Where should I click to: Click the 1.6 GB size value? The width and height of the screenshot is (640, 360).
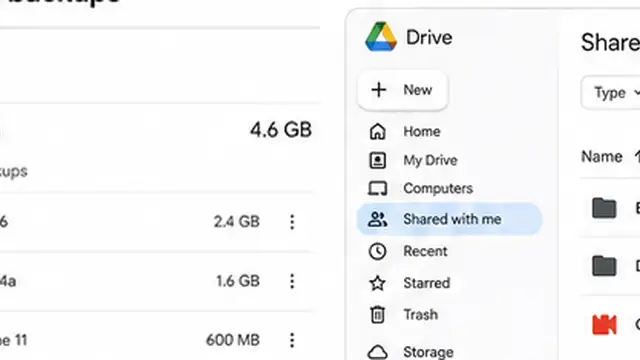[238, 281]
